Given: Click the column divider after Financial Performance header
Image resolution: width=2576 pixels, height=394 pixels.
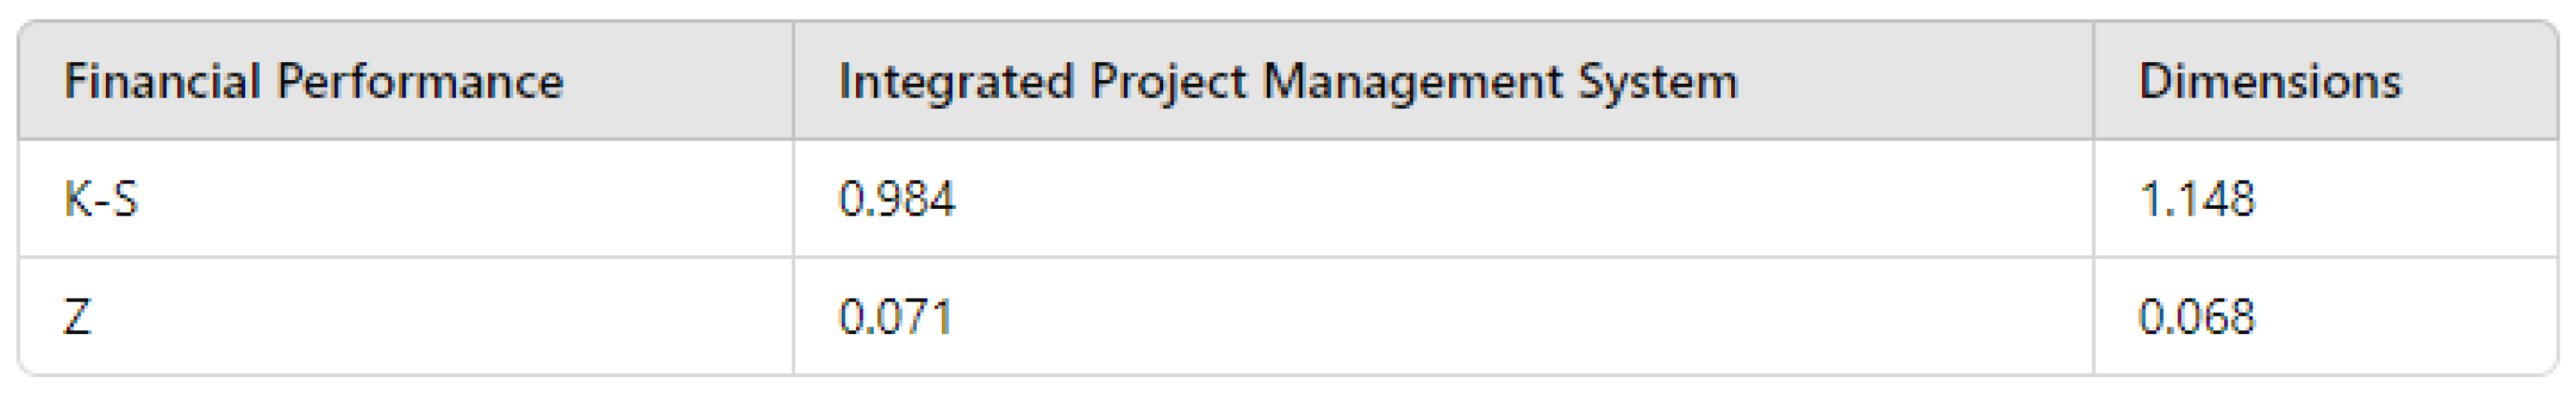Looking at the screenshot, I should coord(794,82).
